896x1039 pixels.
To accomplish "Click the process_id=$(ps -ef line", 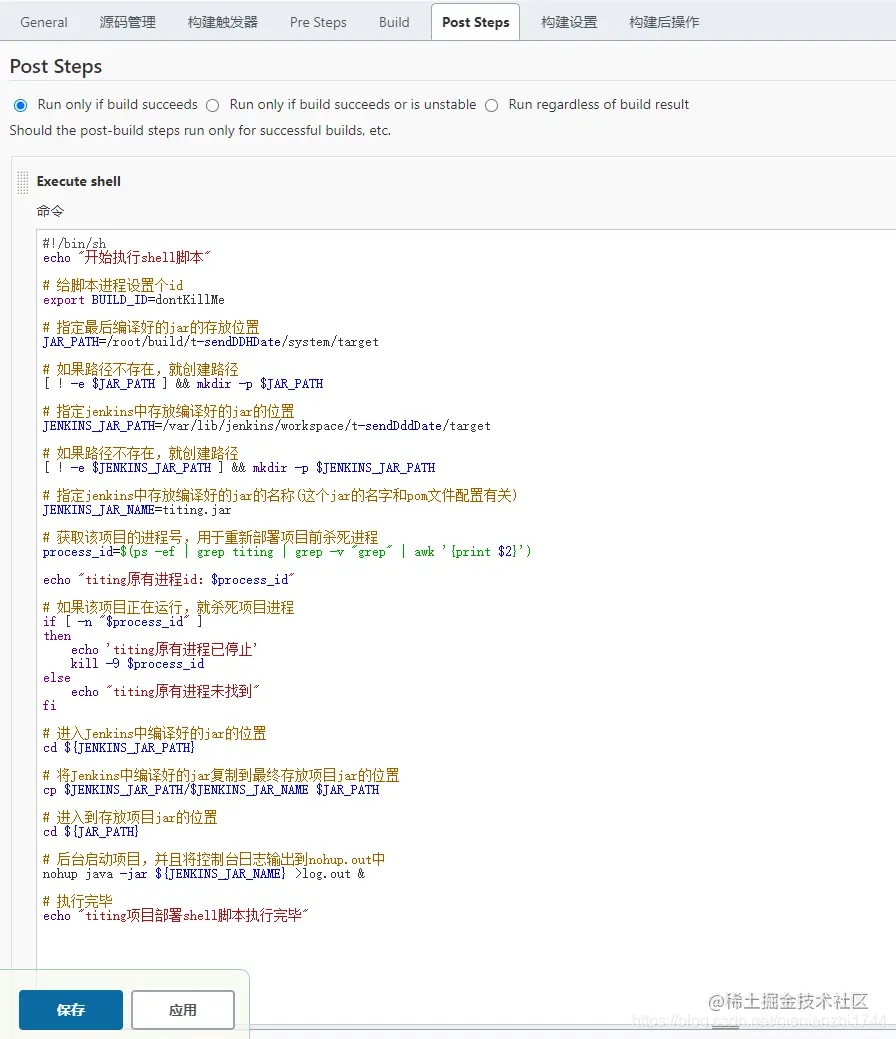I will point(286,552).
